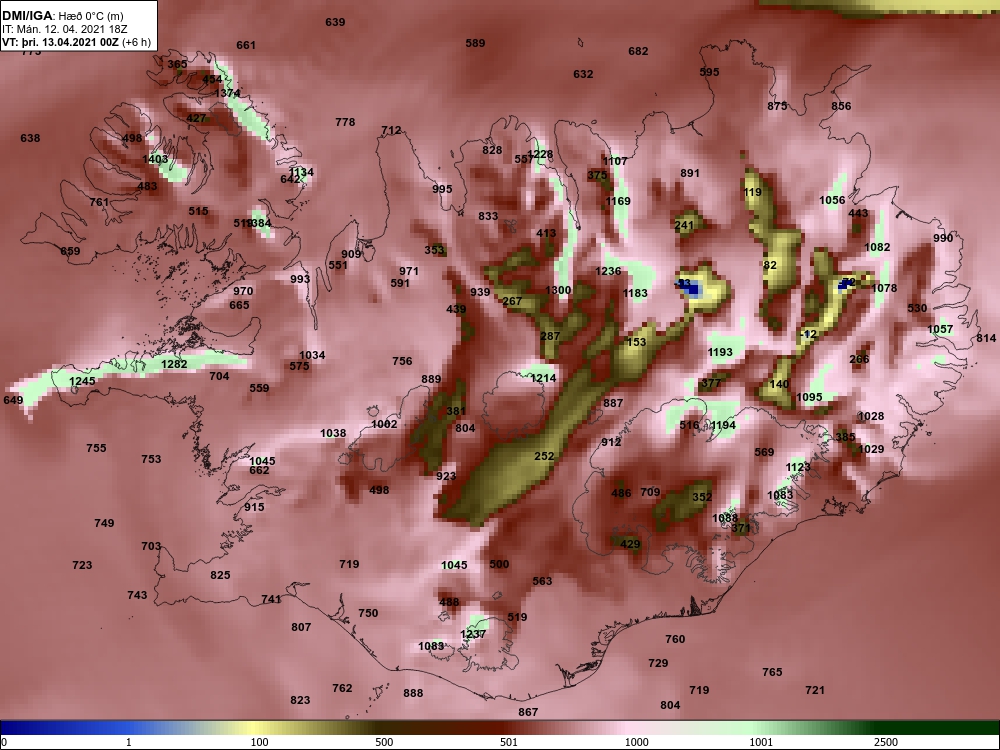
Task: Click the map value 828
Action: pos(492,151)
